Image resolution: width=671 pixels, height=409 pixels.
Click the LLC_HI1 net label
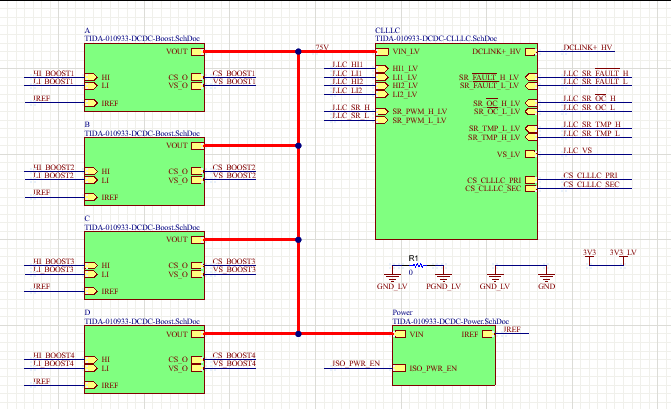tap(347, 64)
